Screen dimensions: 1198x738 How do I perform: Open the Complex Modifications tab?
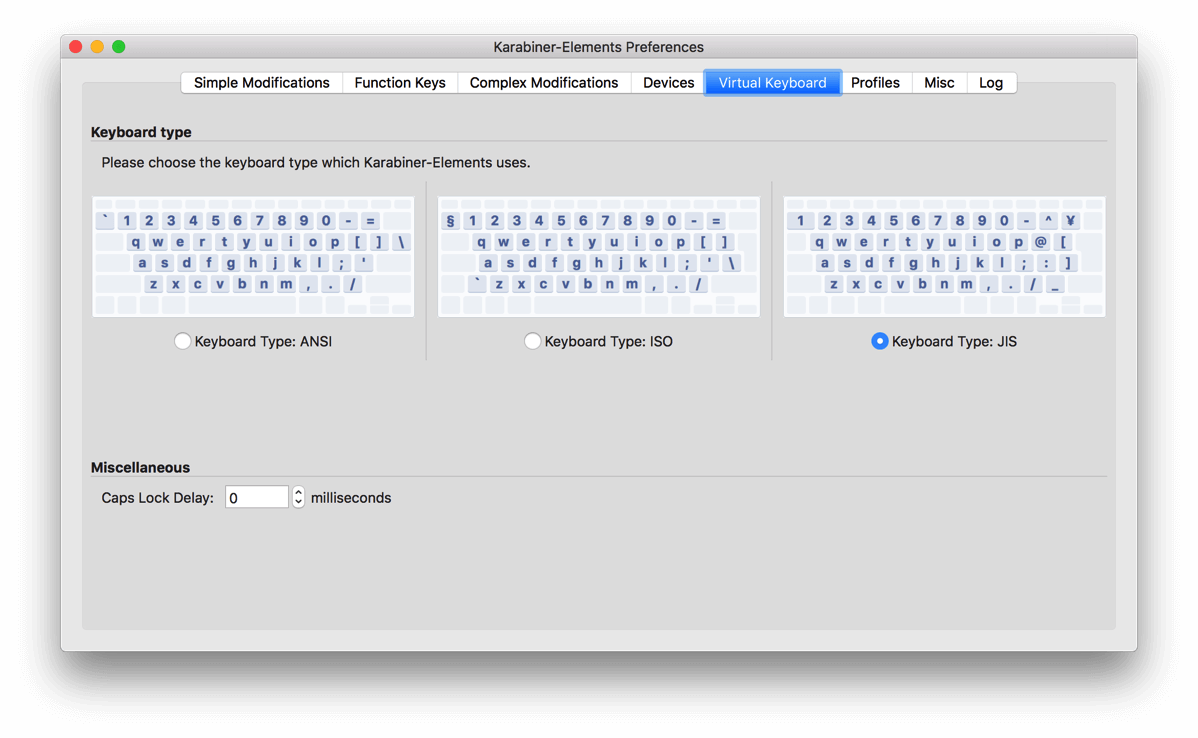click(543, 83)
